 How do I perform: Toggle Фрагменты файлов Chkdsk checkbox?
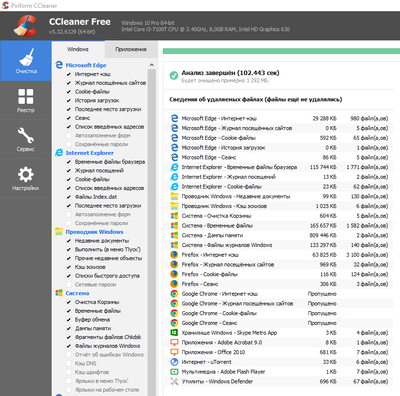(69, 337)
